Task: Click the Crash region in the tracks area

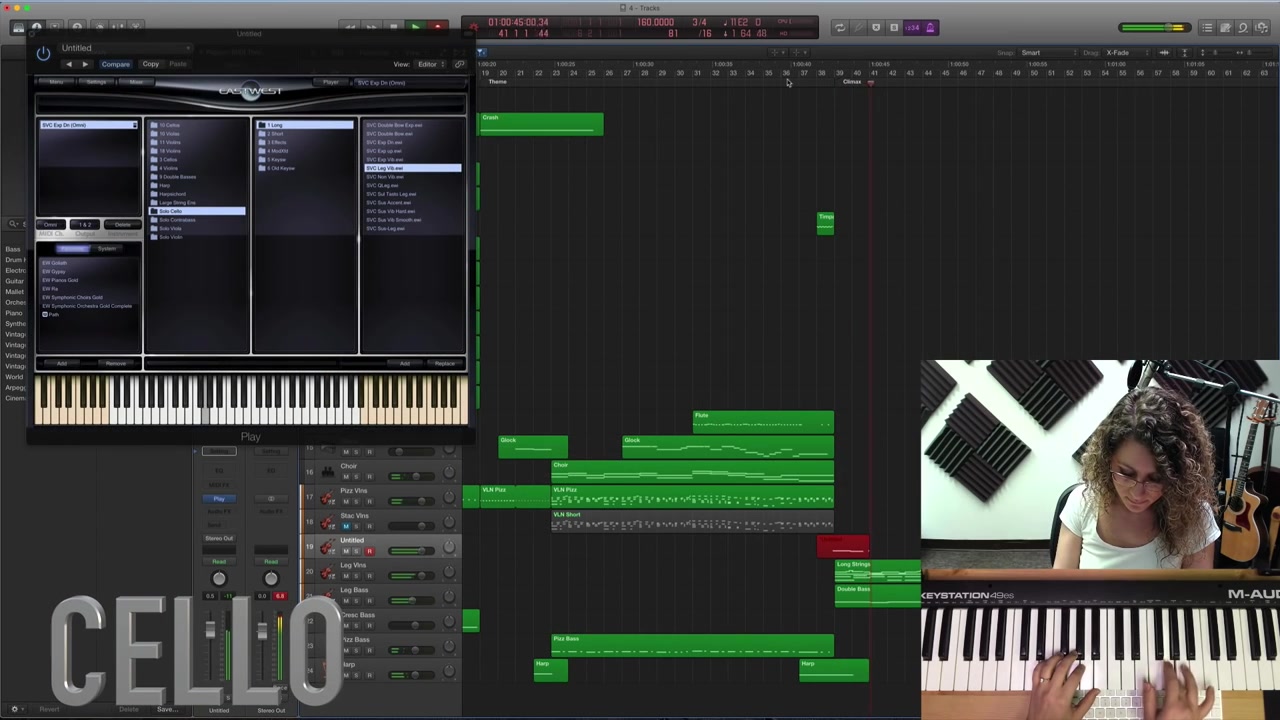Action: coord(541,124)
